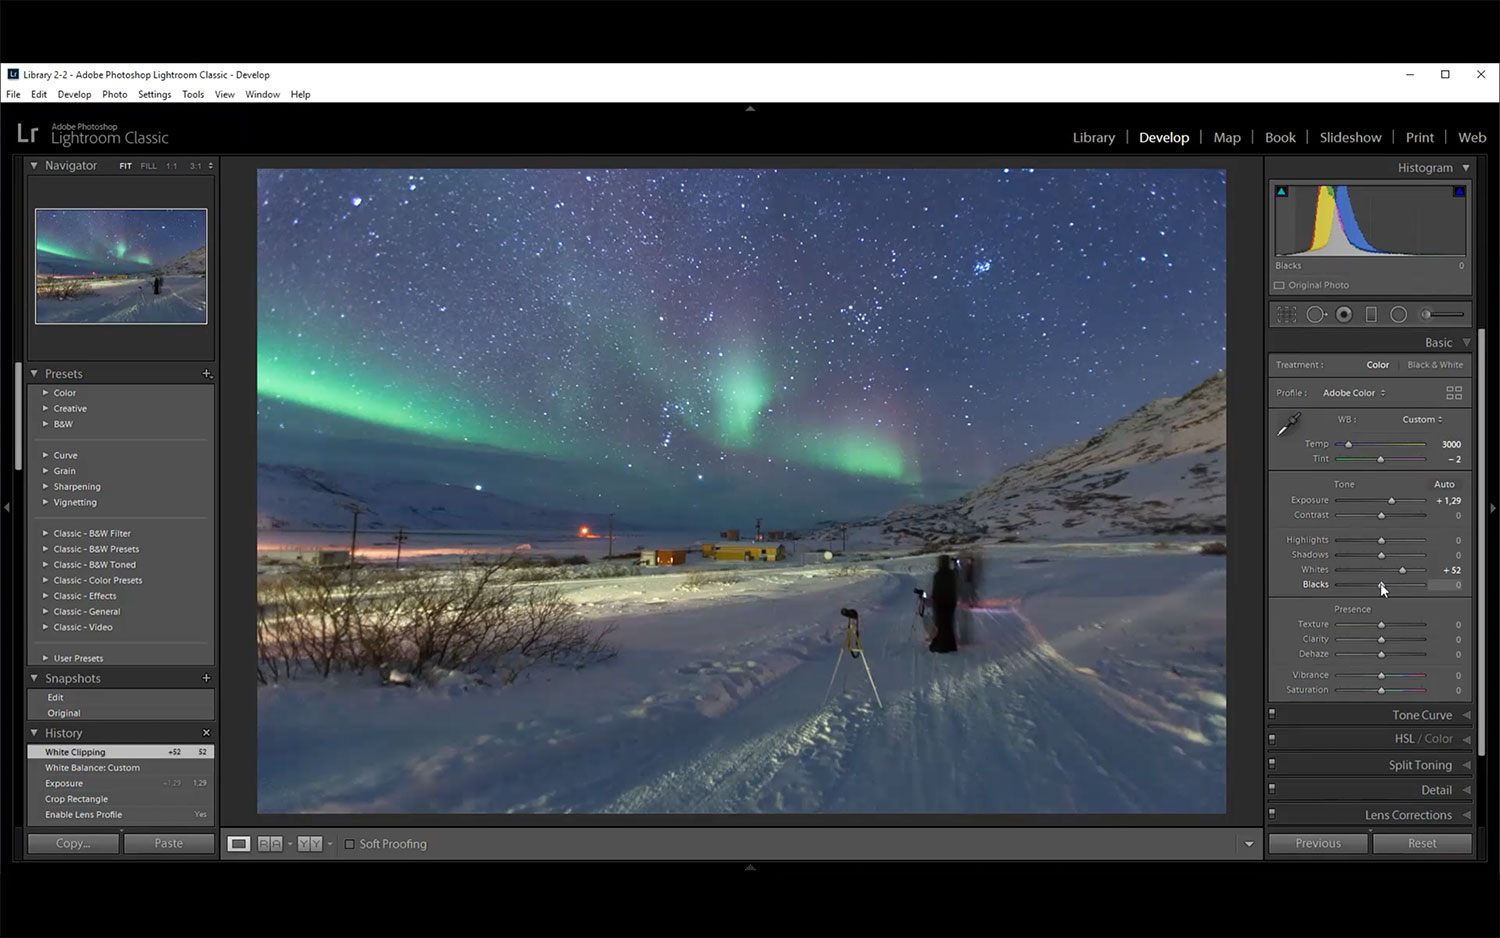Open the WB Custom dropdown
The width and height of the screenshot is (1500, 938).
(x=1422, y=419)
